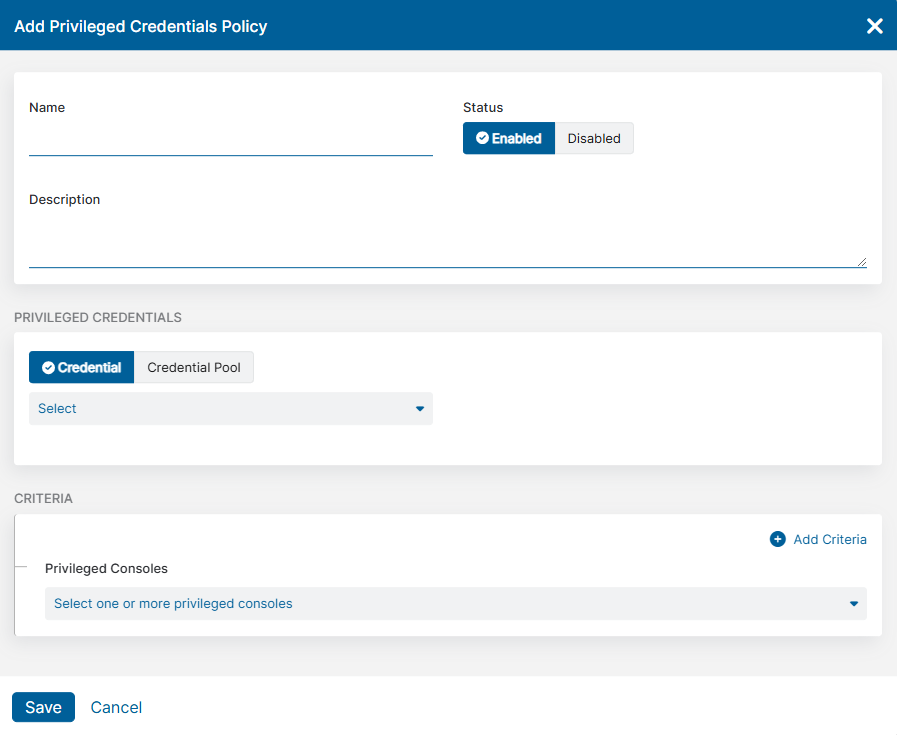This screenshot has height=735, width=897.
Task: Open the privileged consoles dropdown
Action: [x=455, y=603]
